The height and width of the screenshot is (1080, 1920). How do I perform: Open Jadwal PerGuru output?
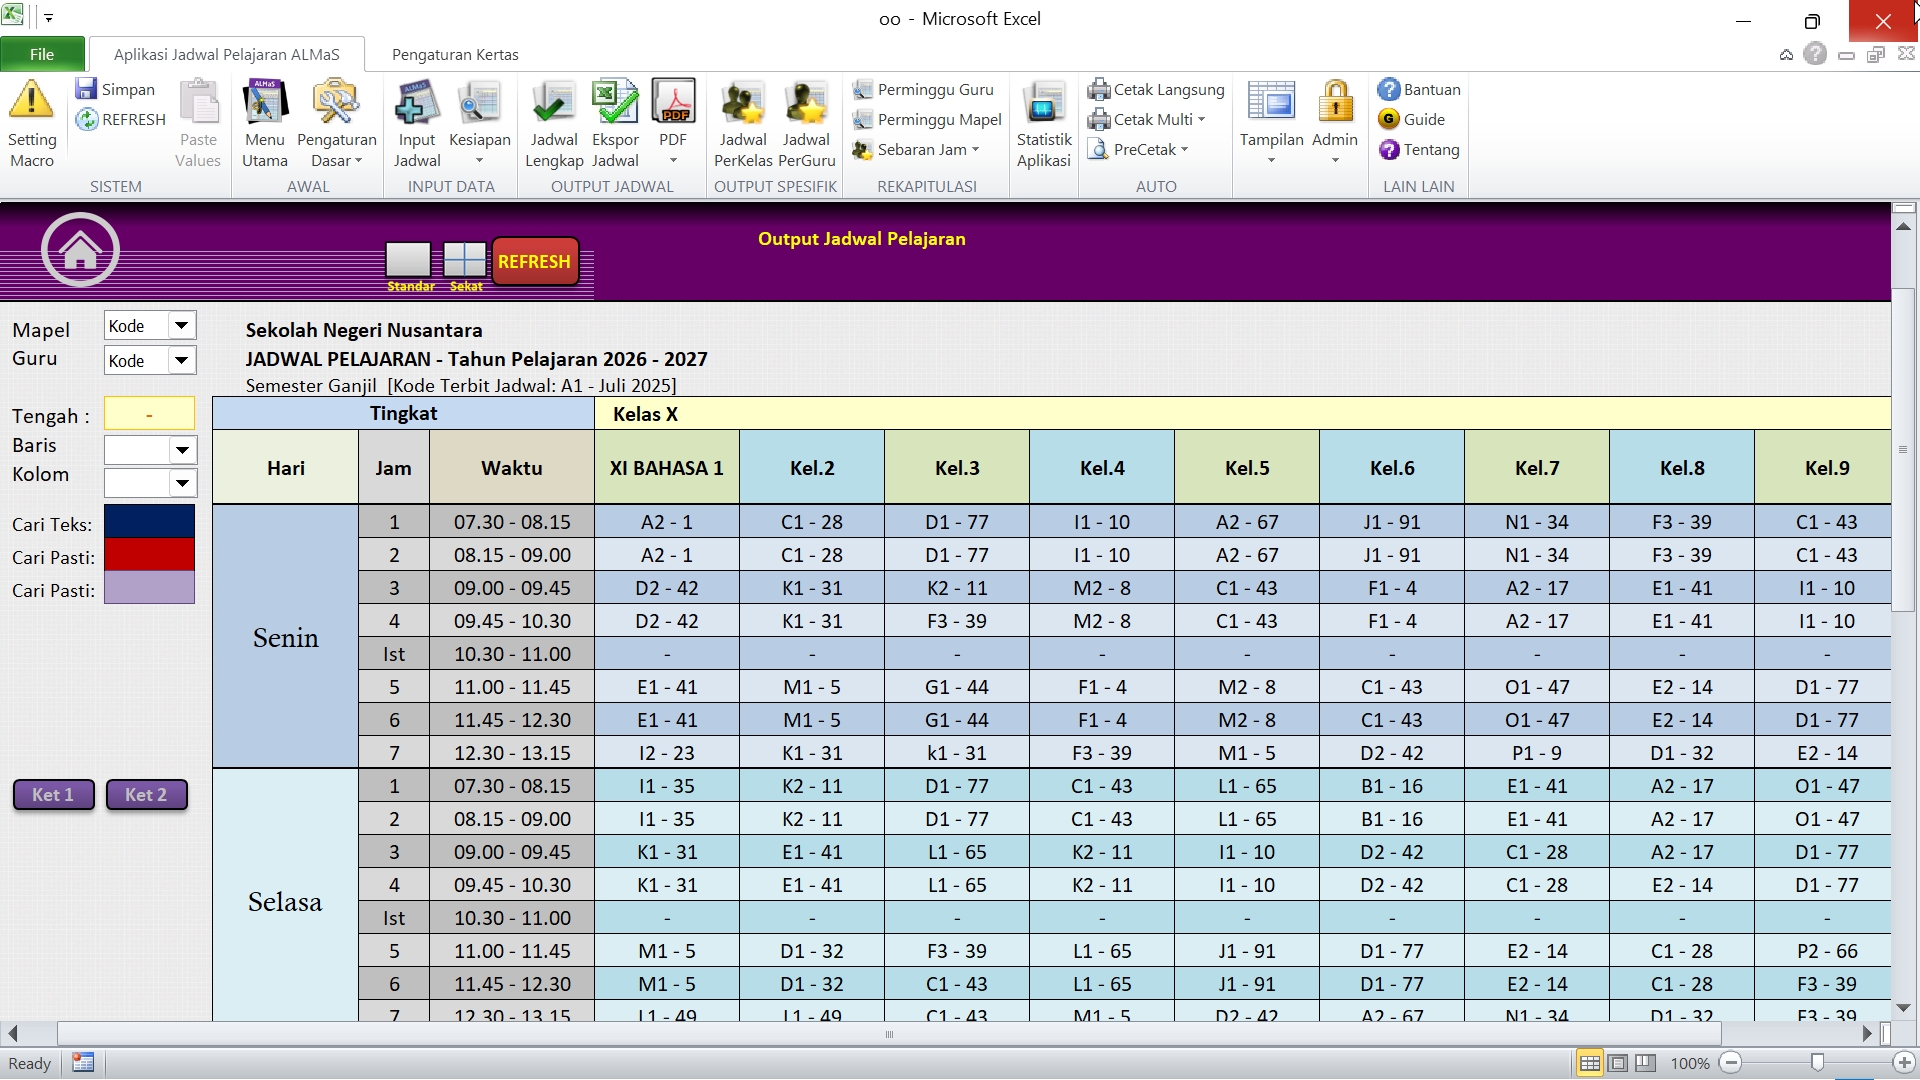pos(806,103)
